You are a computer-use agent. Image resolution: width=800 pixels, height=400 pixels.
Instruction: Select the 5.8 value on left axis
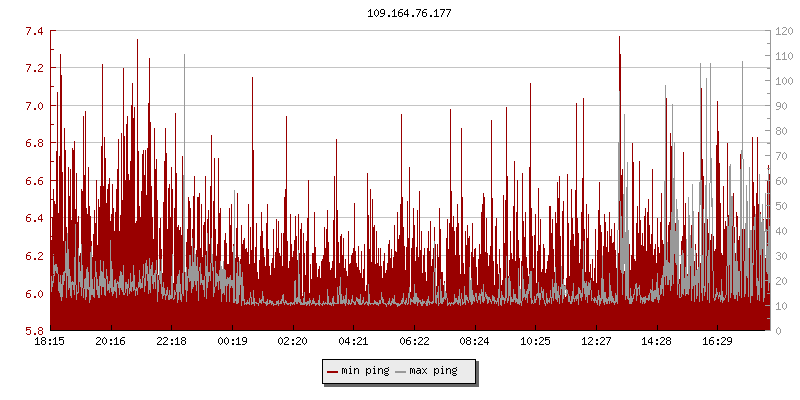(x=34, y=331)
